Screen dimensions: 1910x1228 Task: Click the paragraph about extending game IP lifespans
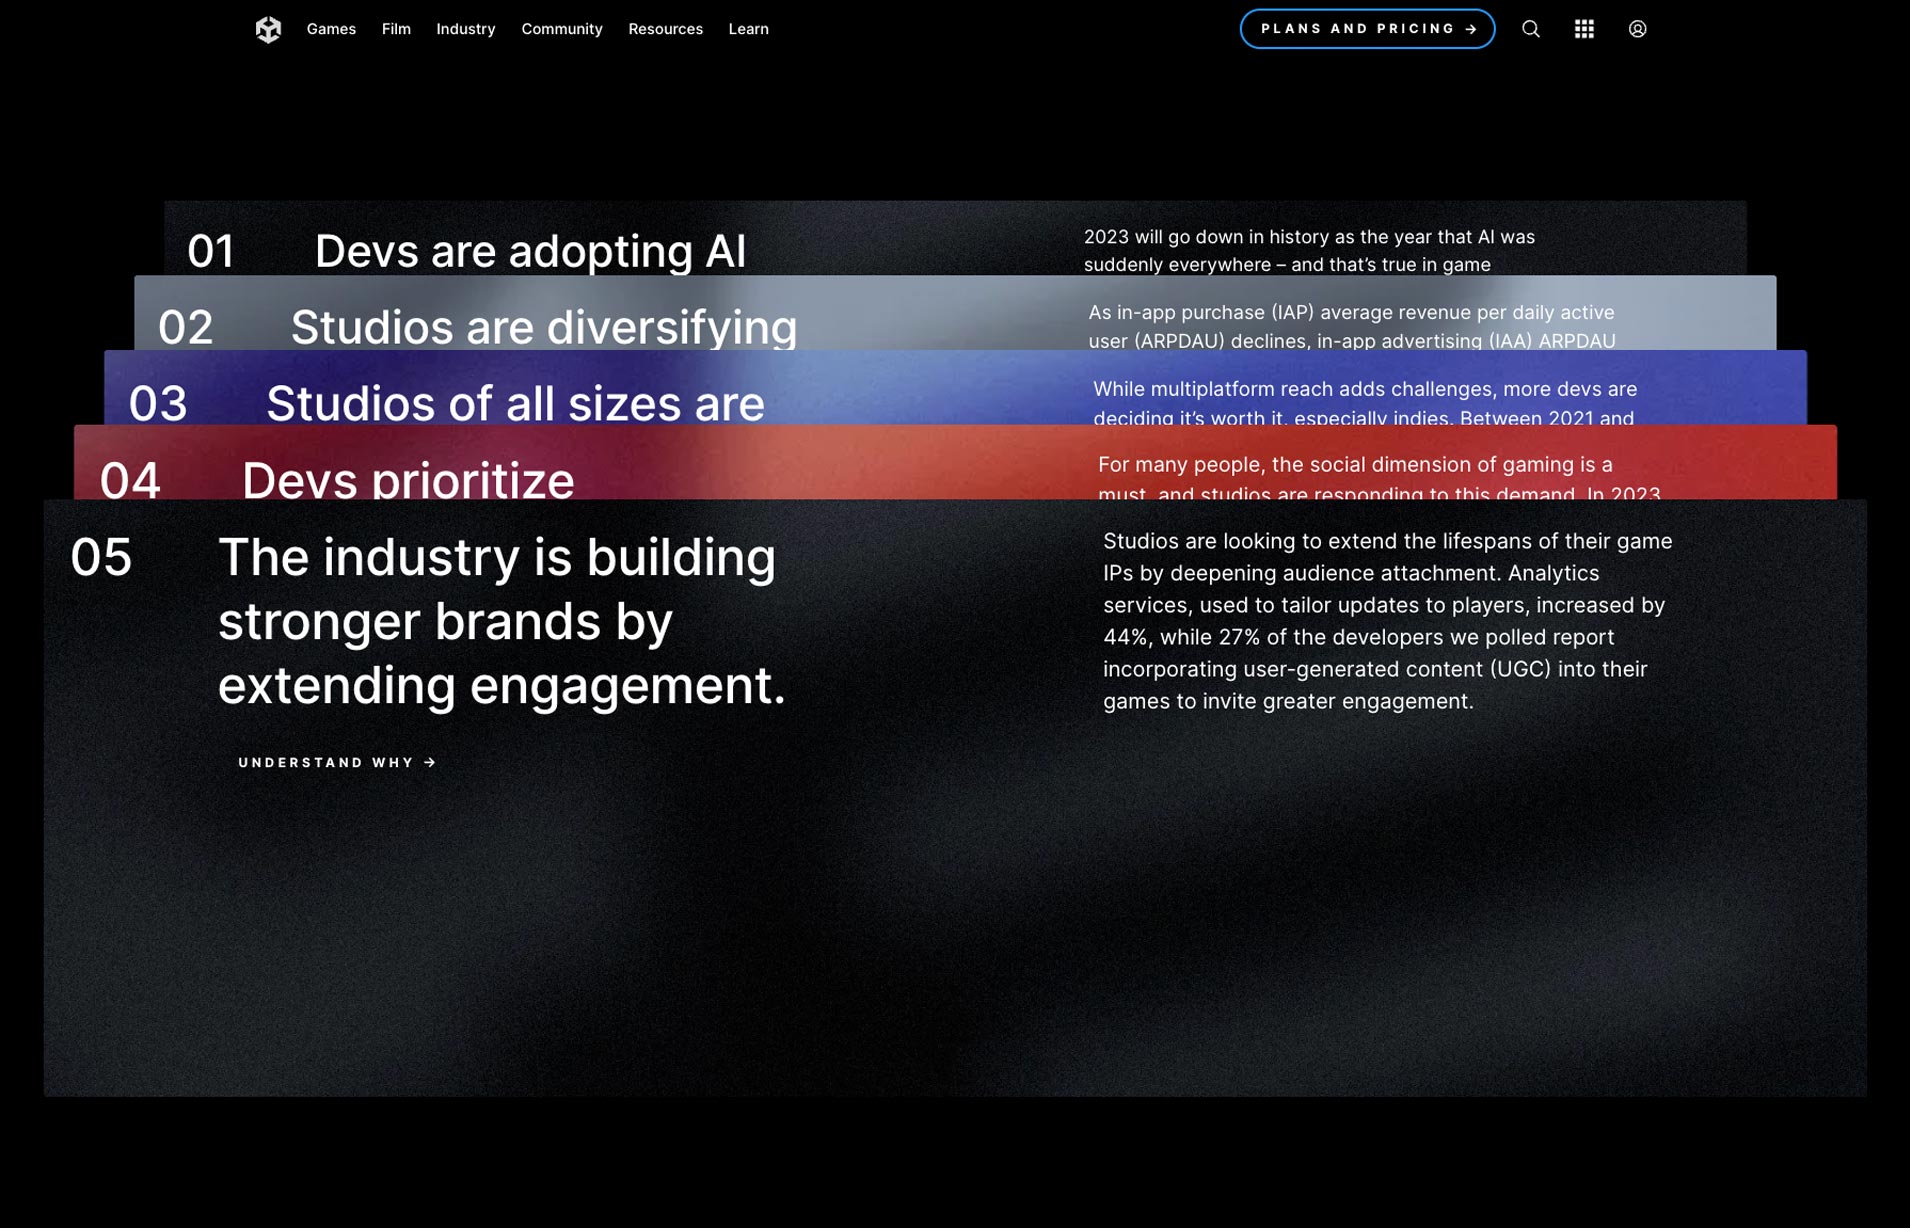click(x=1387, y=621)
